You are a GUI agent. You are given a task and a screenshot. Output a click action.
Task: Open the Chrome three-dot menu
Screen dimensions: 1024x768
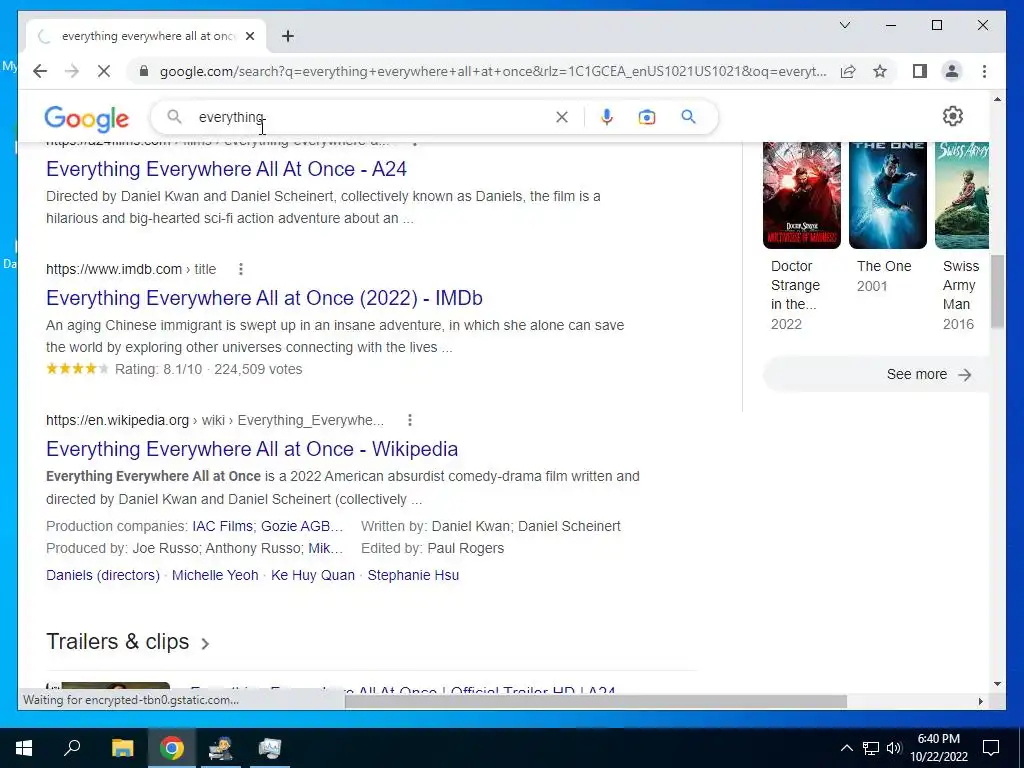[984, 71]
